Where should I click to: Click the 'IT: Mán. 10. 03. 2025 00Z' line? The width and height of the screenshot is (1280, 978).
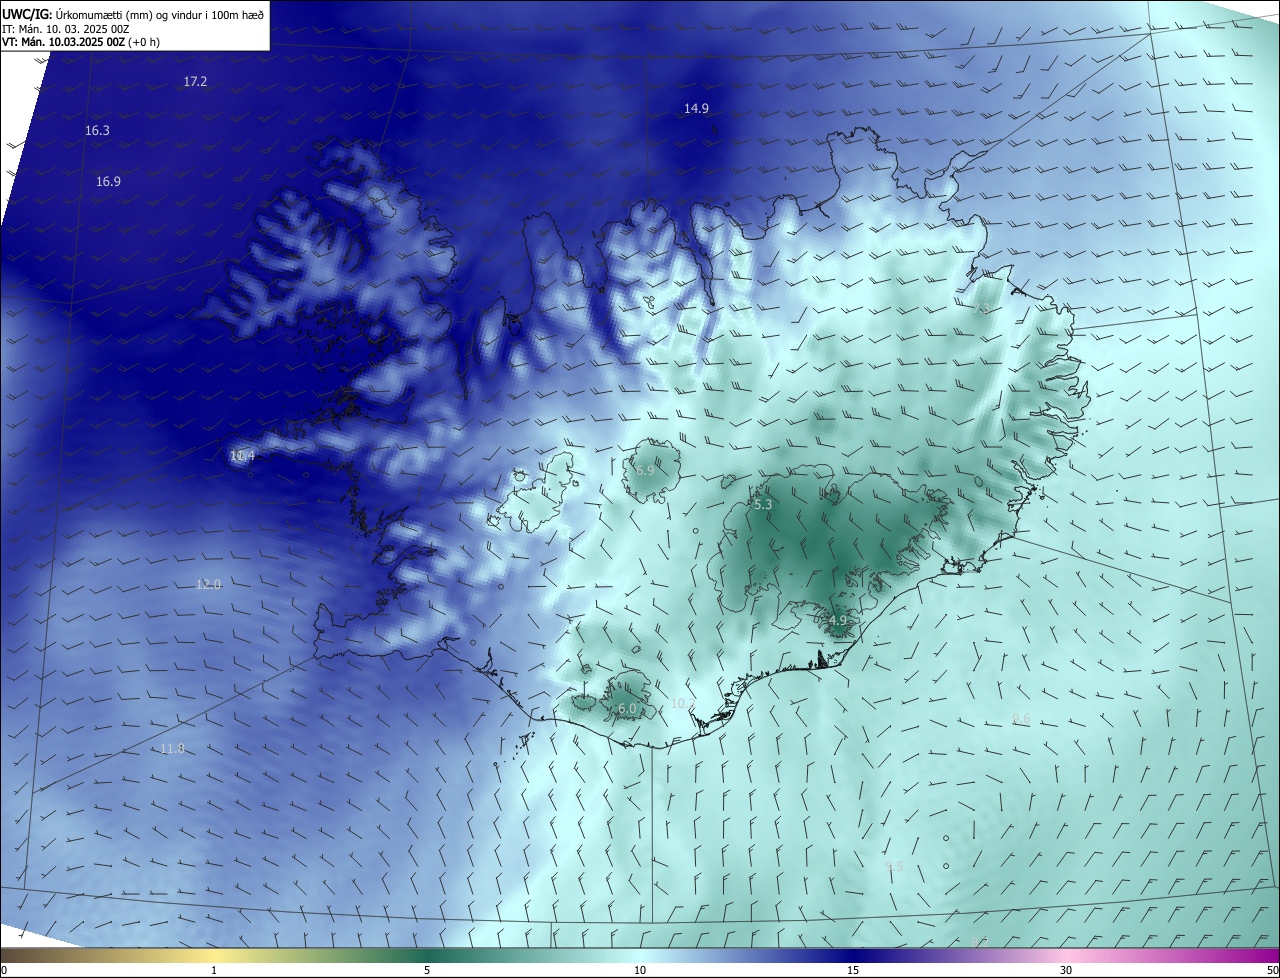click(x=66, y=29)
